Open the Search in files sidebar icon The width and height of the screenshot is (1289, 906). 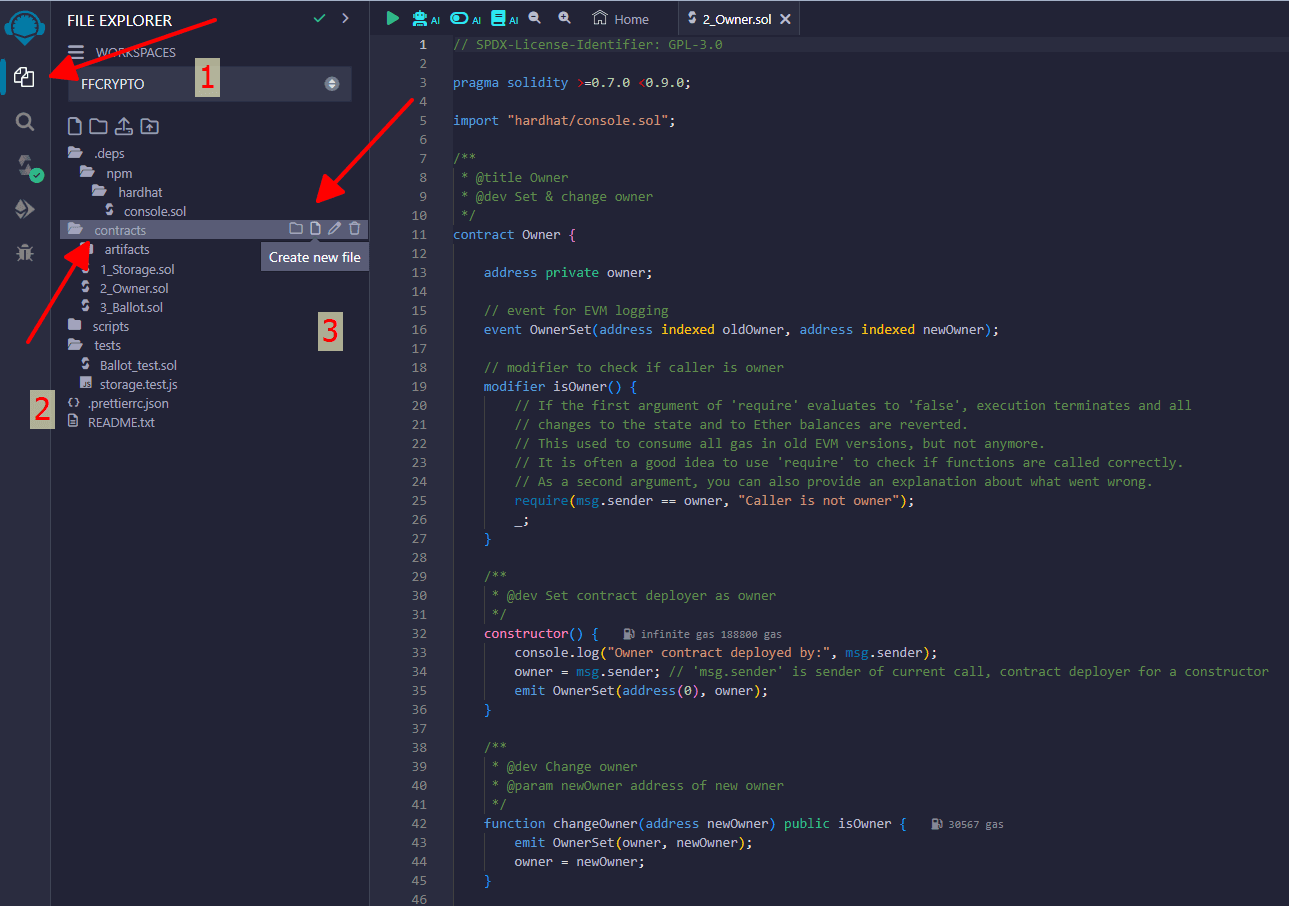pyautogui.click(x=25, y=122)
